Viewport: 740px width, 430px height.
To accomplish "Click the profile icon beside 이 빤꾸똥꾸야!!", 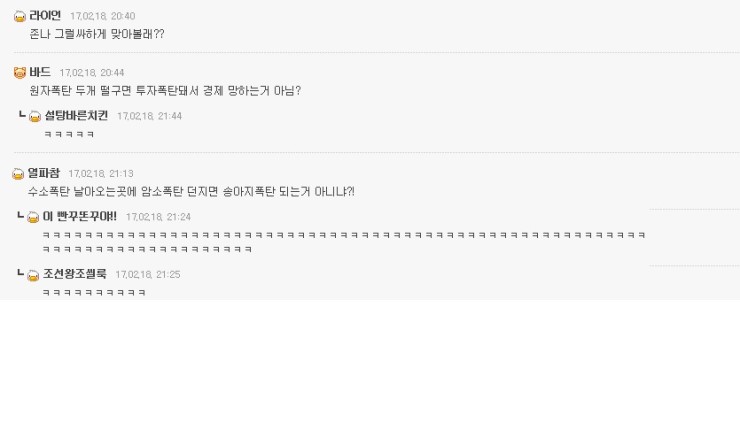I will (x=34, y=217).
